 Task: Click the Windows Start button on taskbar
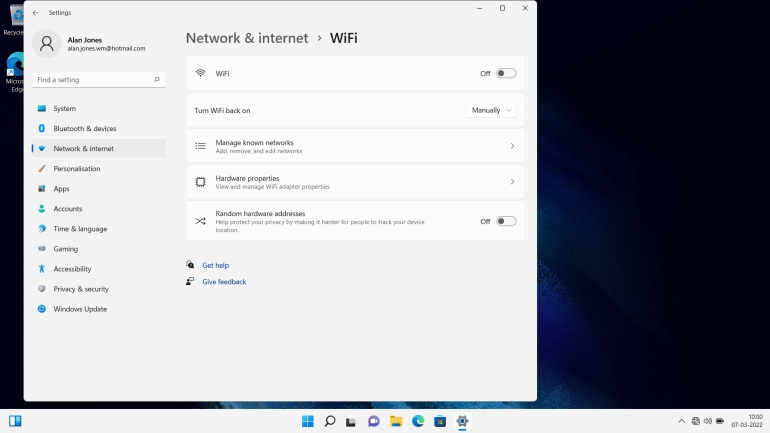click(x=307, y=421)
